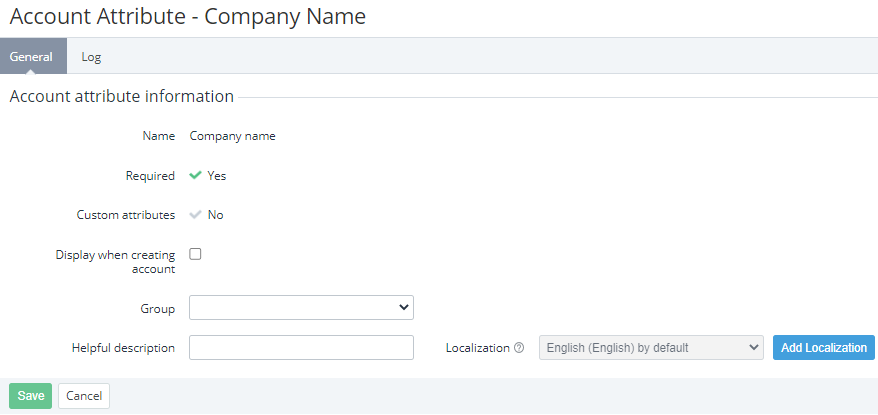Select the Company name value text
The image size is (878, 415).
(233, 136)
